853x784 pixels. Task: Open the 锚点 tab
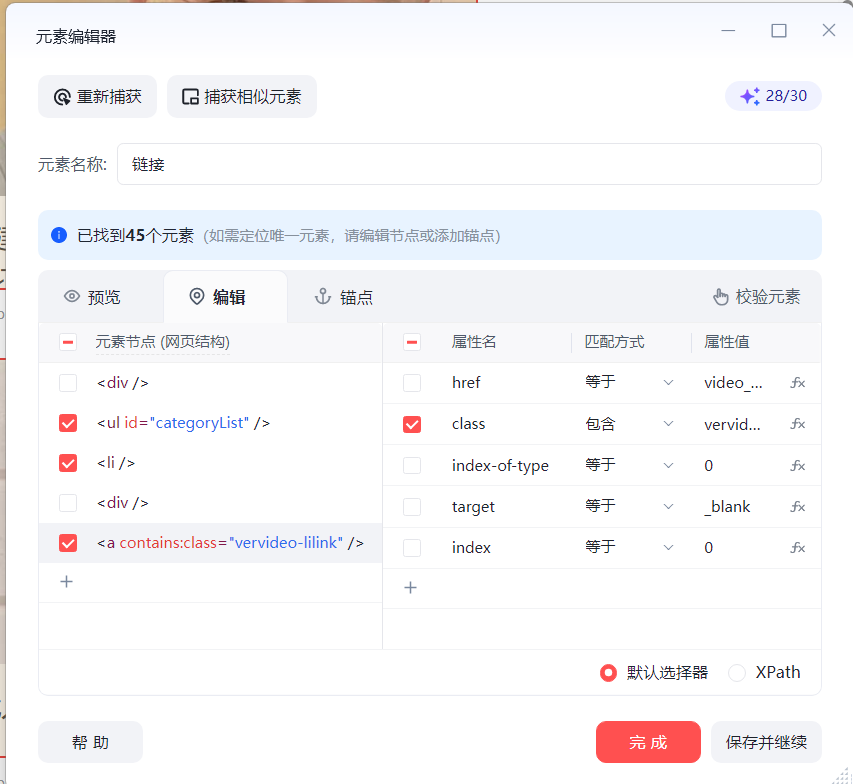(x=344, y=297)
